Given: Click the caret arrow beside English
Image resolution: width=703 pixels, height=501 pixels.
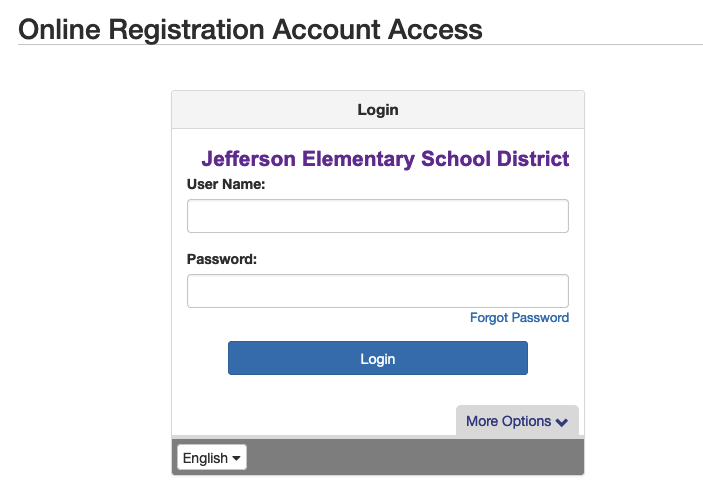Looking at the screenshot, I should pos(237,458).
